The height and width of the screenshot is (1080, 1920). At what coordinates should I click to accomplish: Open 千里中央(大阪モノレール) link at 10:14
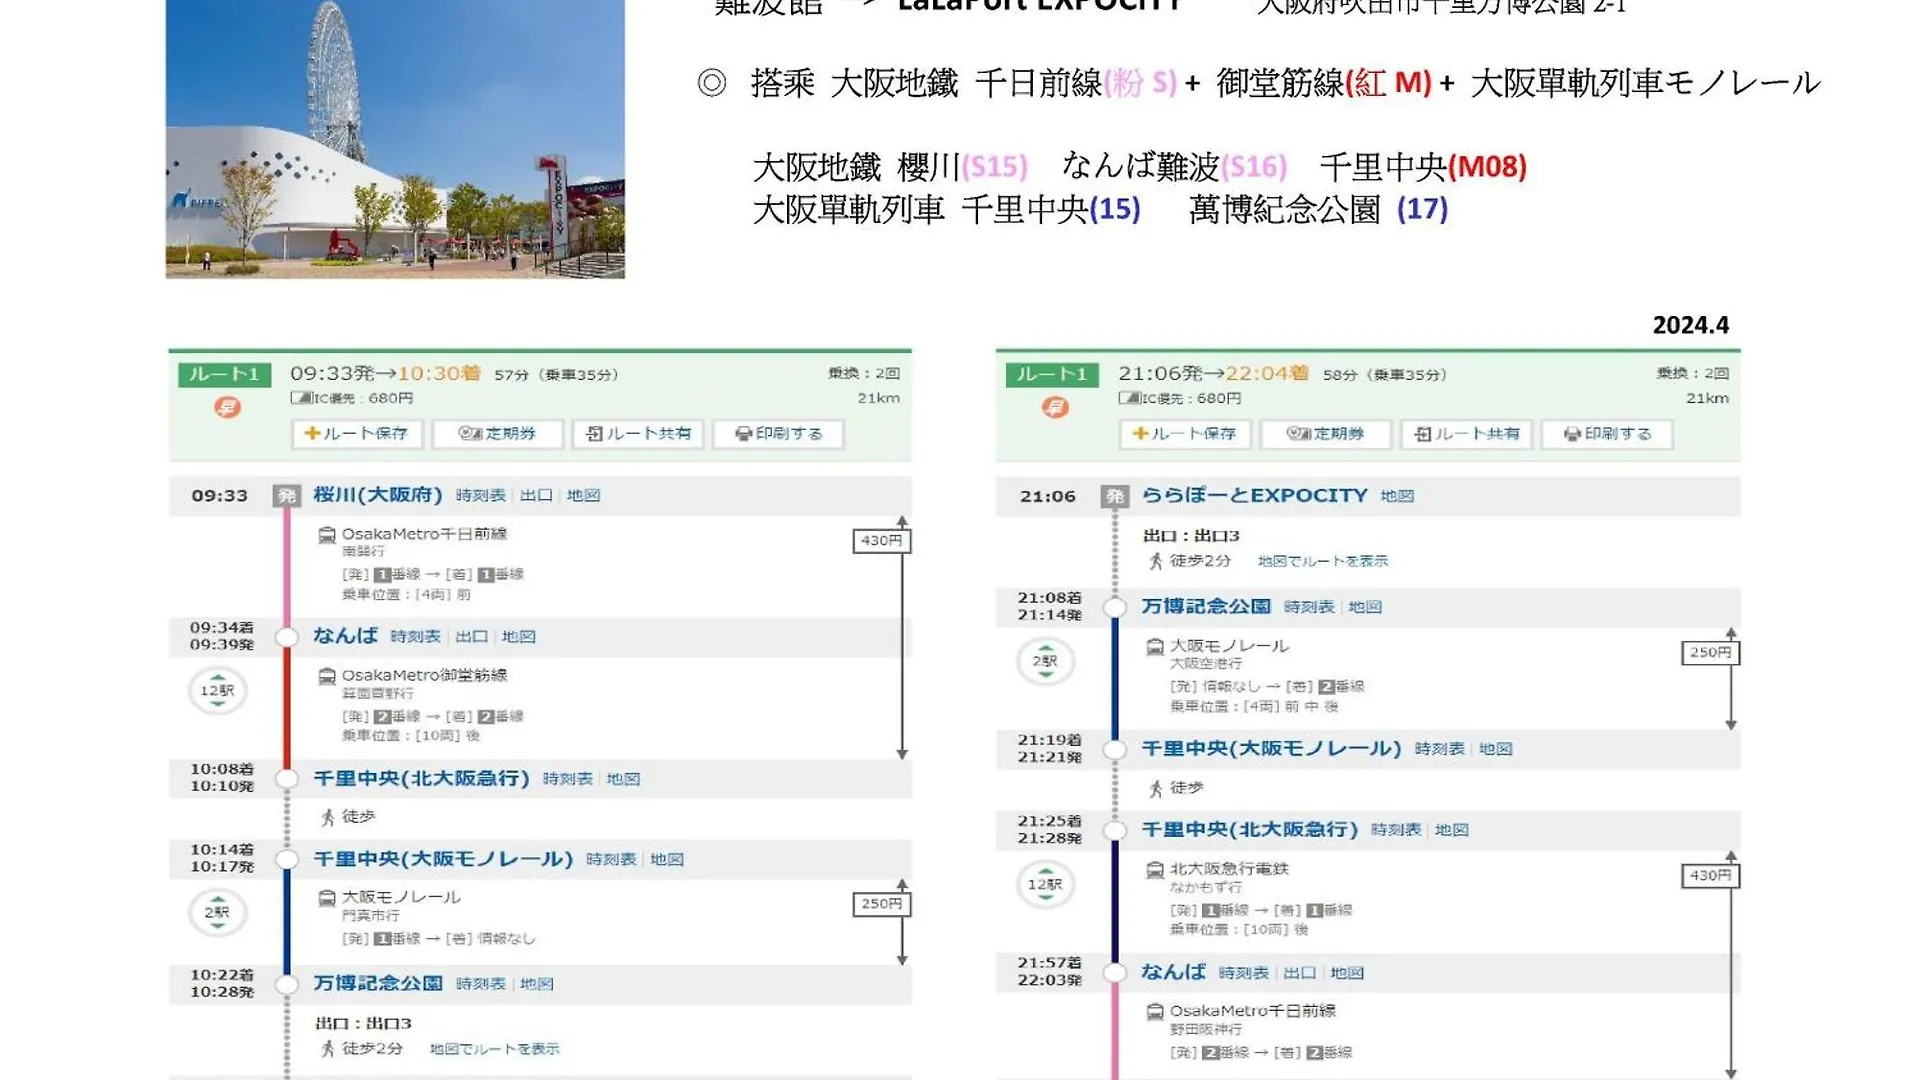(443, 859)
